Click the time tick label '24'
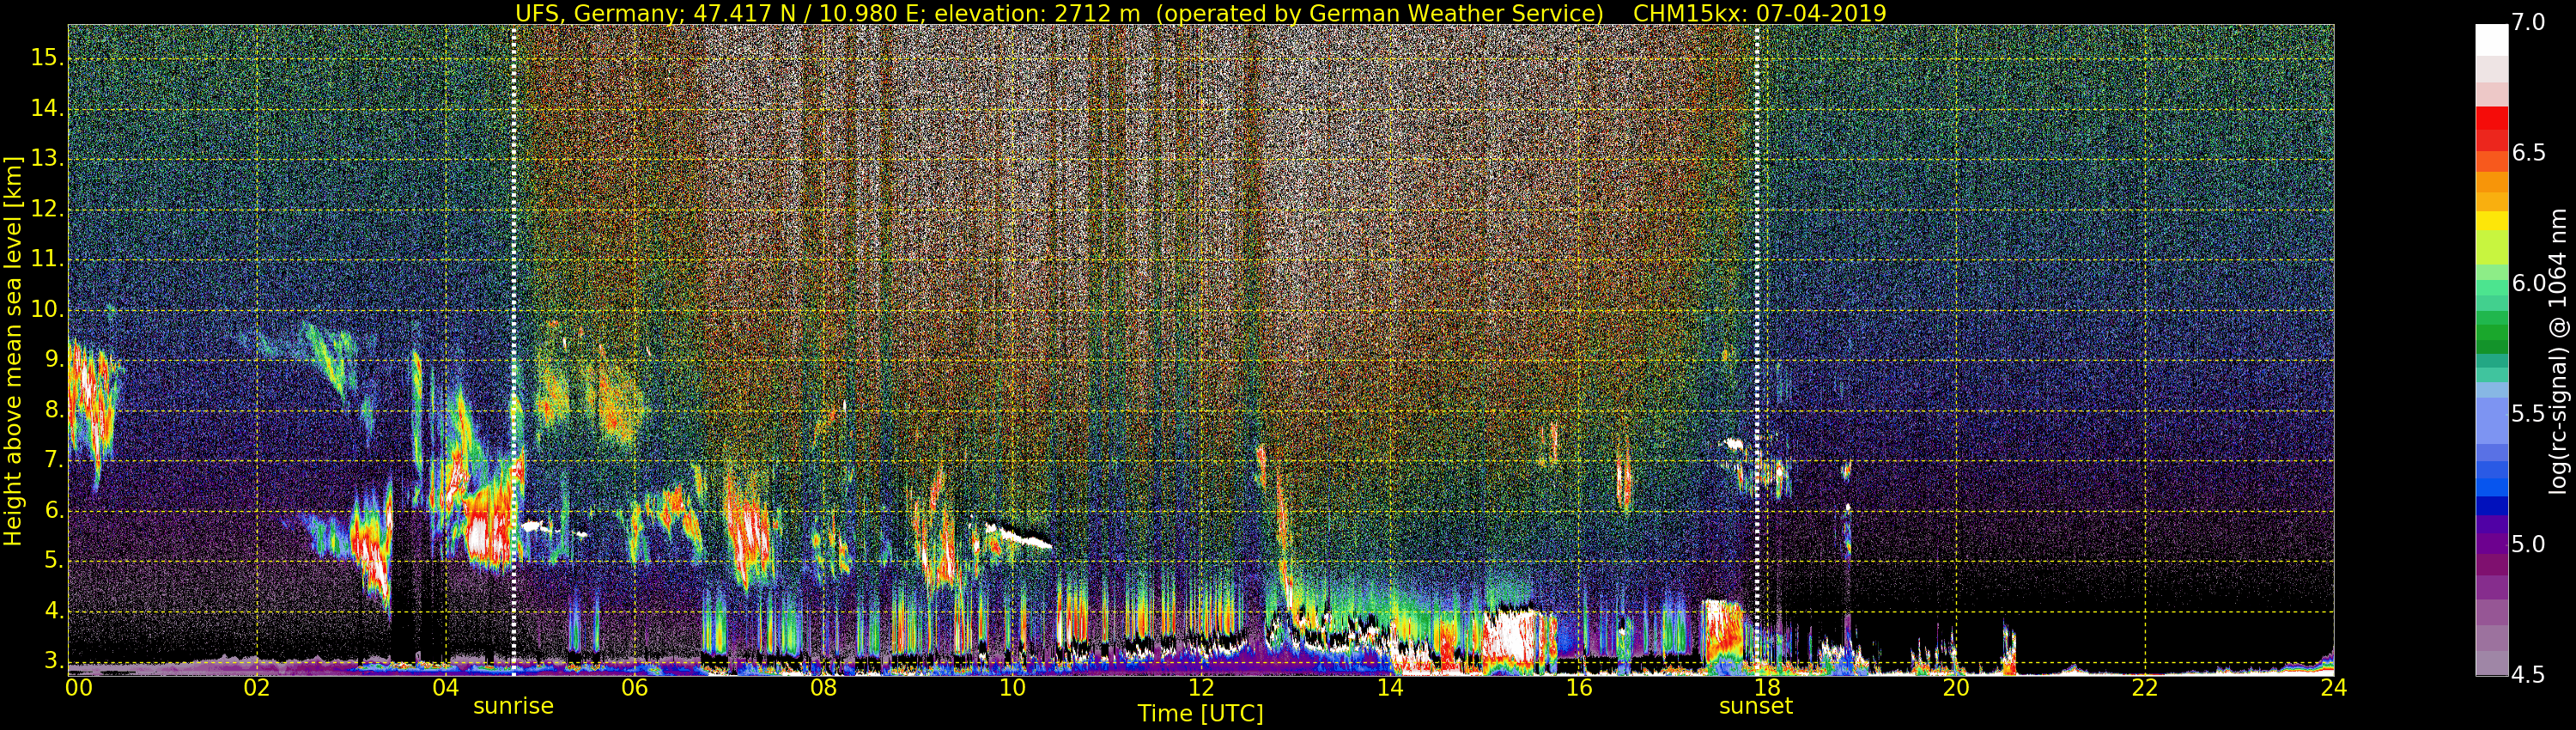 2334,688
